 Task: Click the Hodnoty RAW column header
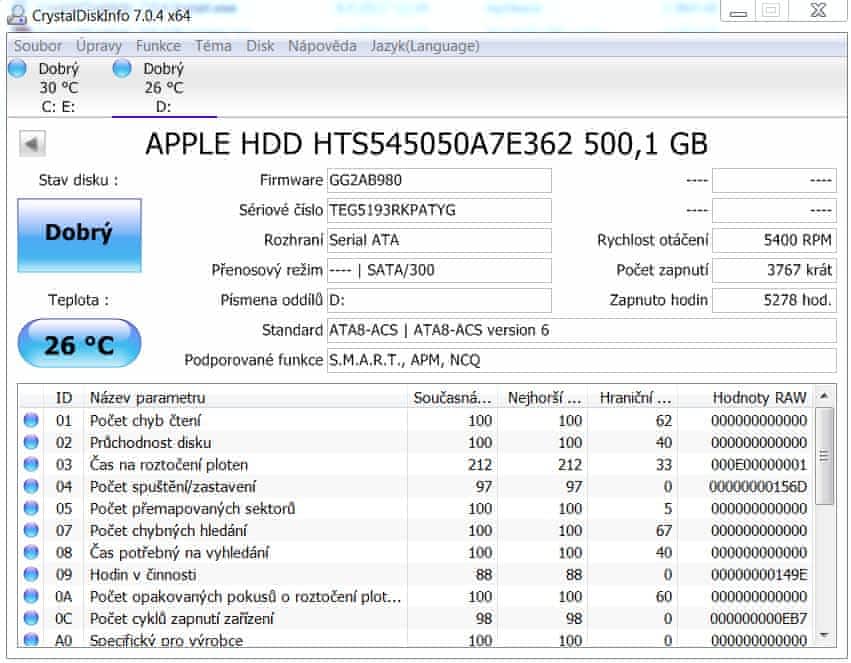click(746, 398)
